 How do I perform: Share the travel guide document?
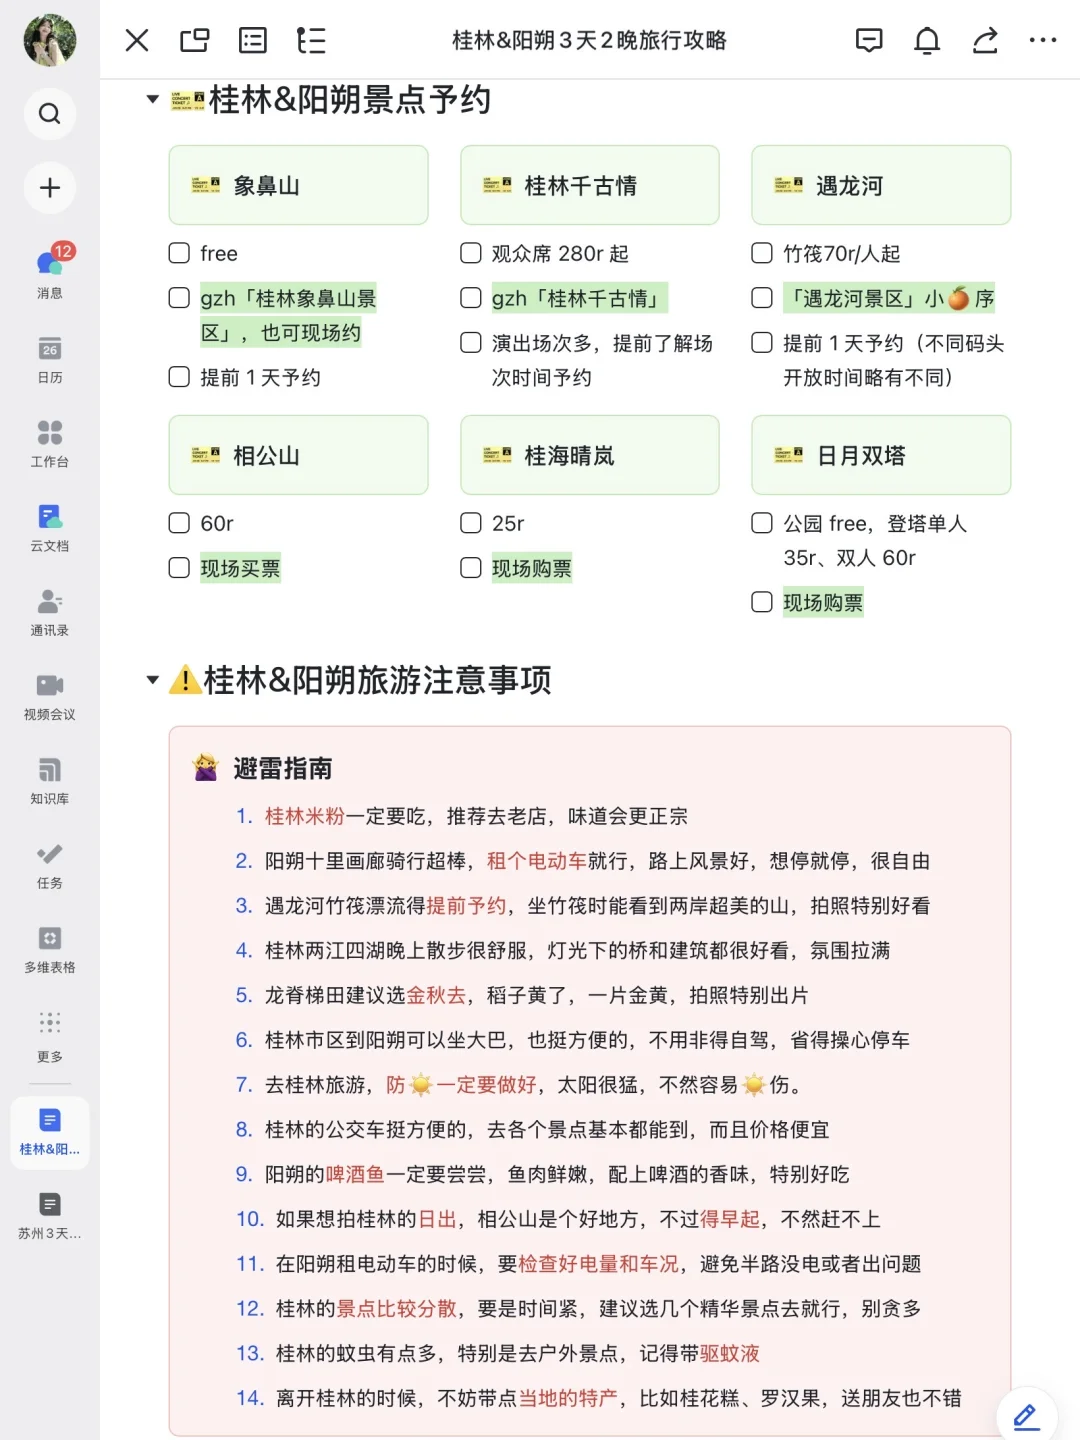coord(985,40)
